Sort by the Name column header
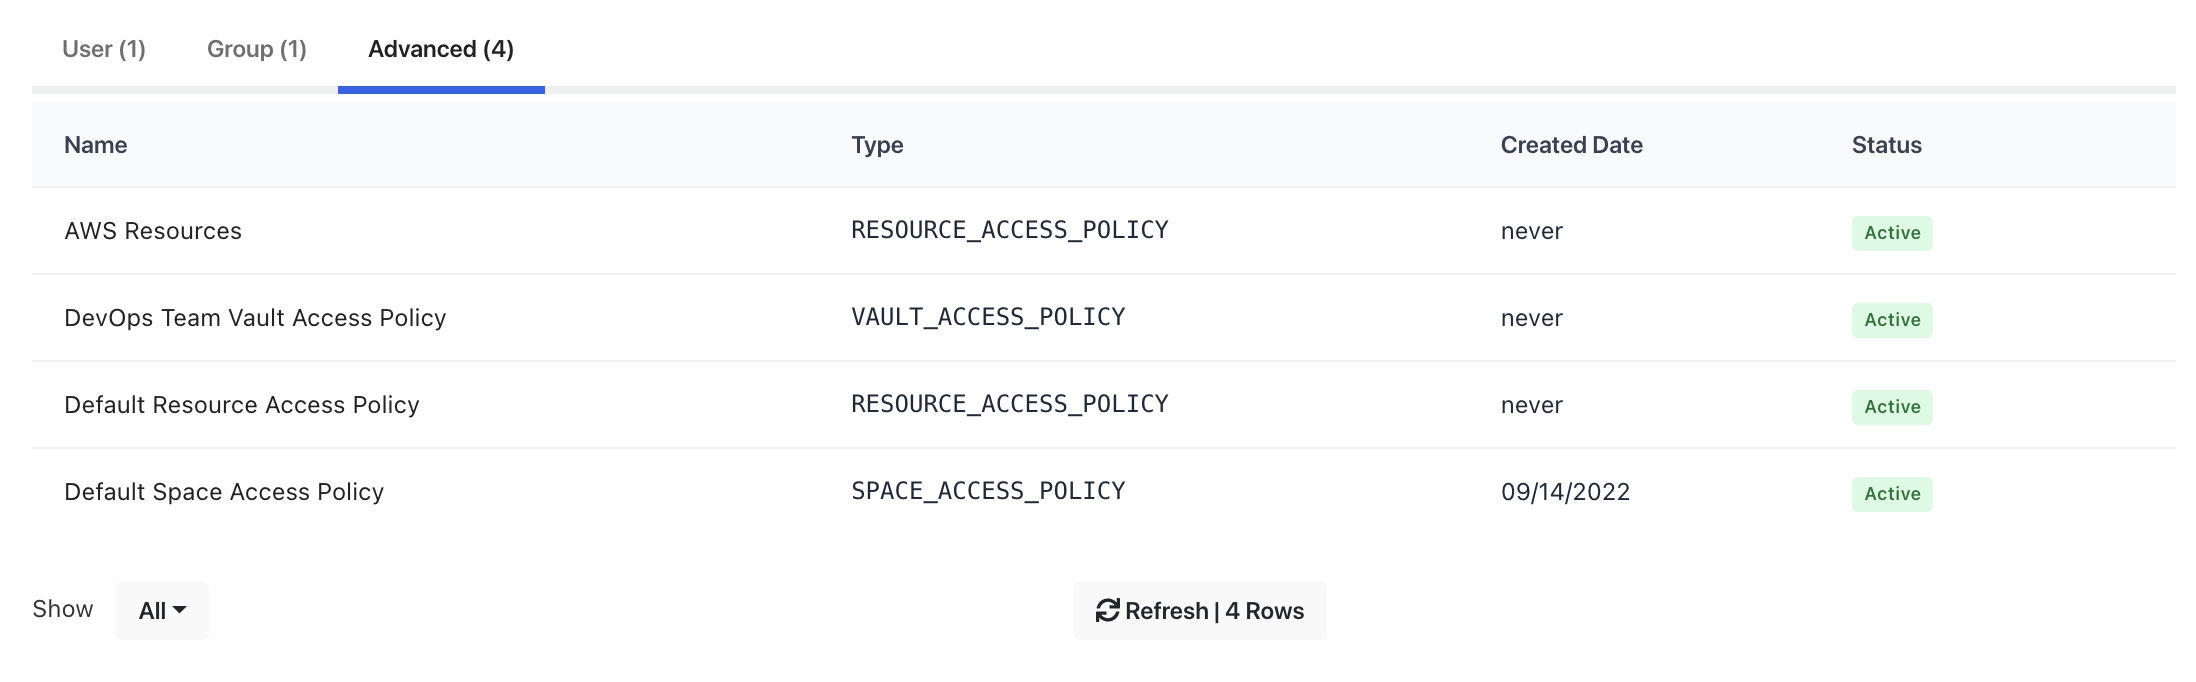This screenshot has height=682, width=2196. tap(96, 145)
